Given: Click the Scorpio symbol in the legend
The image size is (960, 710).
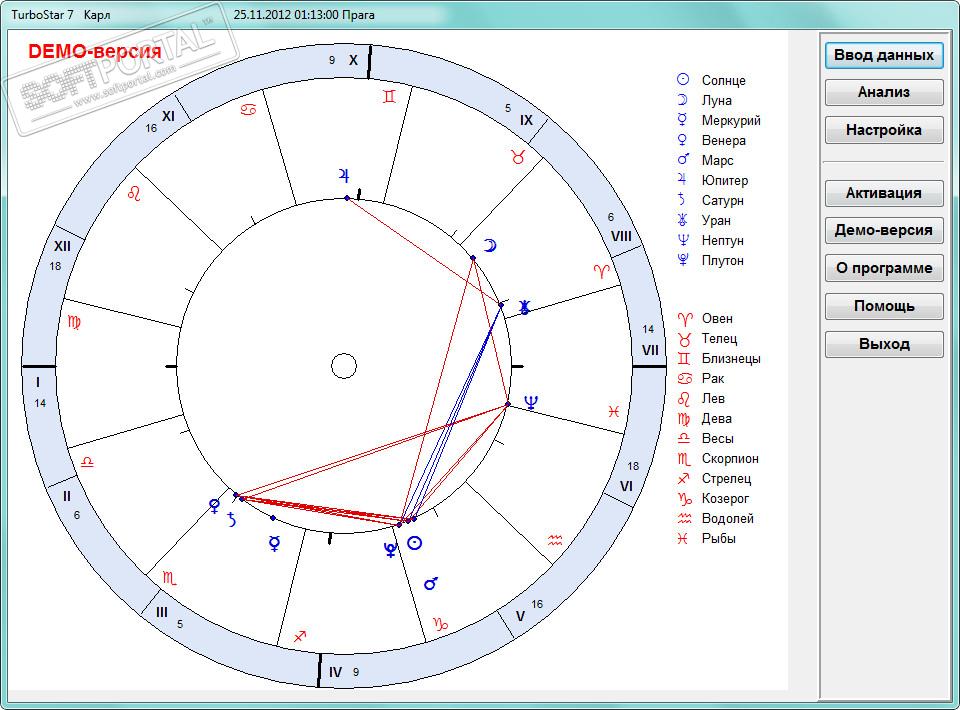Looking at the screenshot, I should 684,459.
